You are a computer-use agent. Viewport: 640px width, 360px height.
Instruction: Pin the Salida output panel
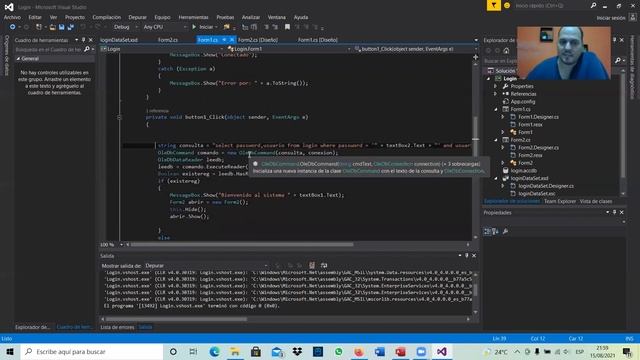click(467, 256)
